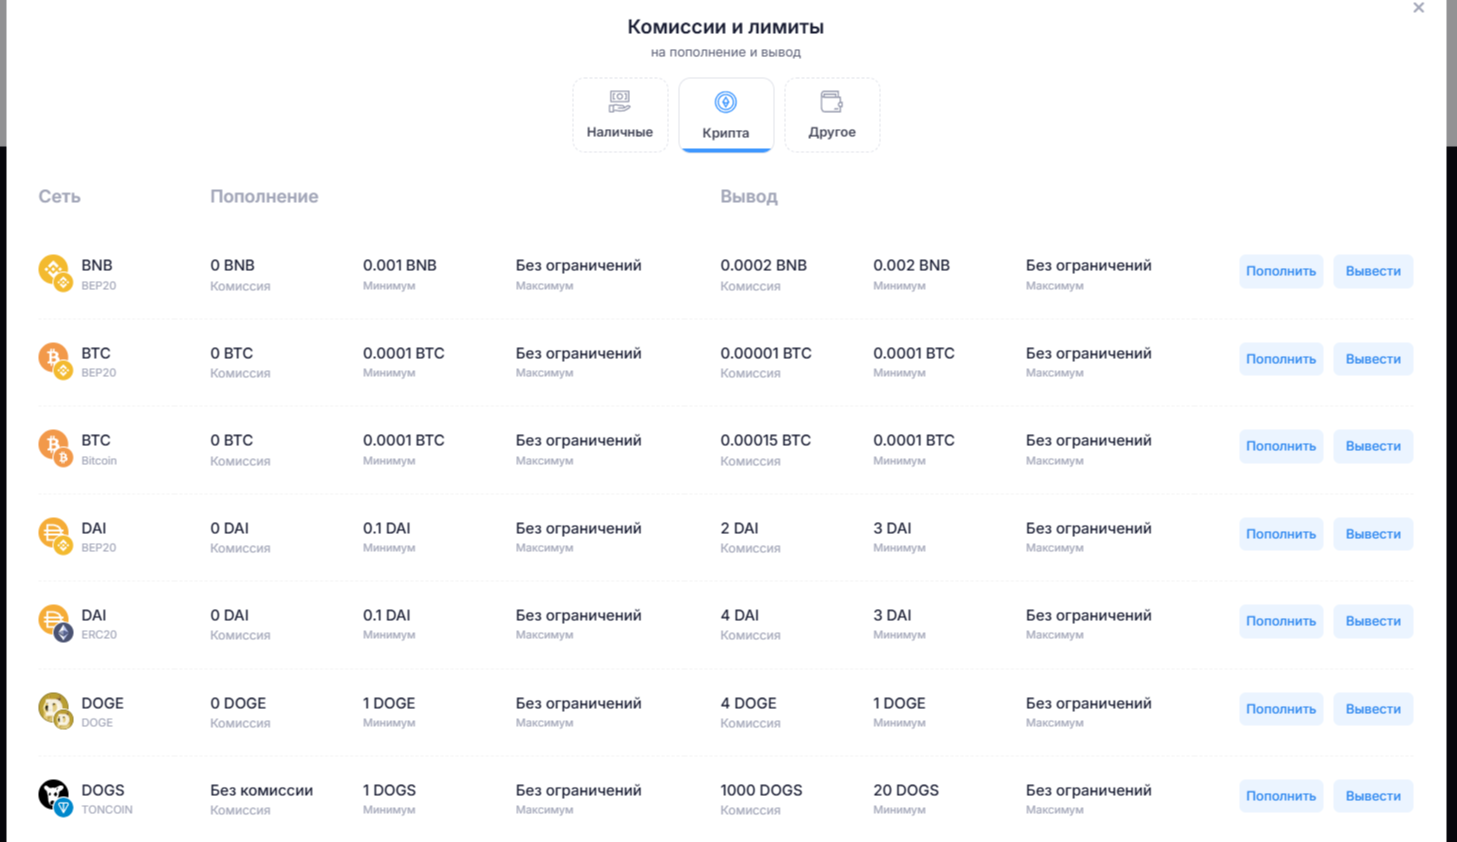This screenshot has width=1457, height=842.
Task: Open the Другое tab
Action: pos(832,115)
